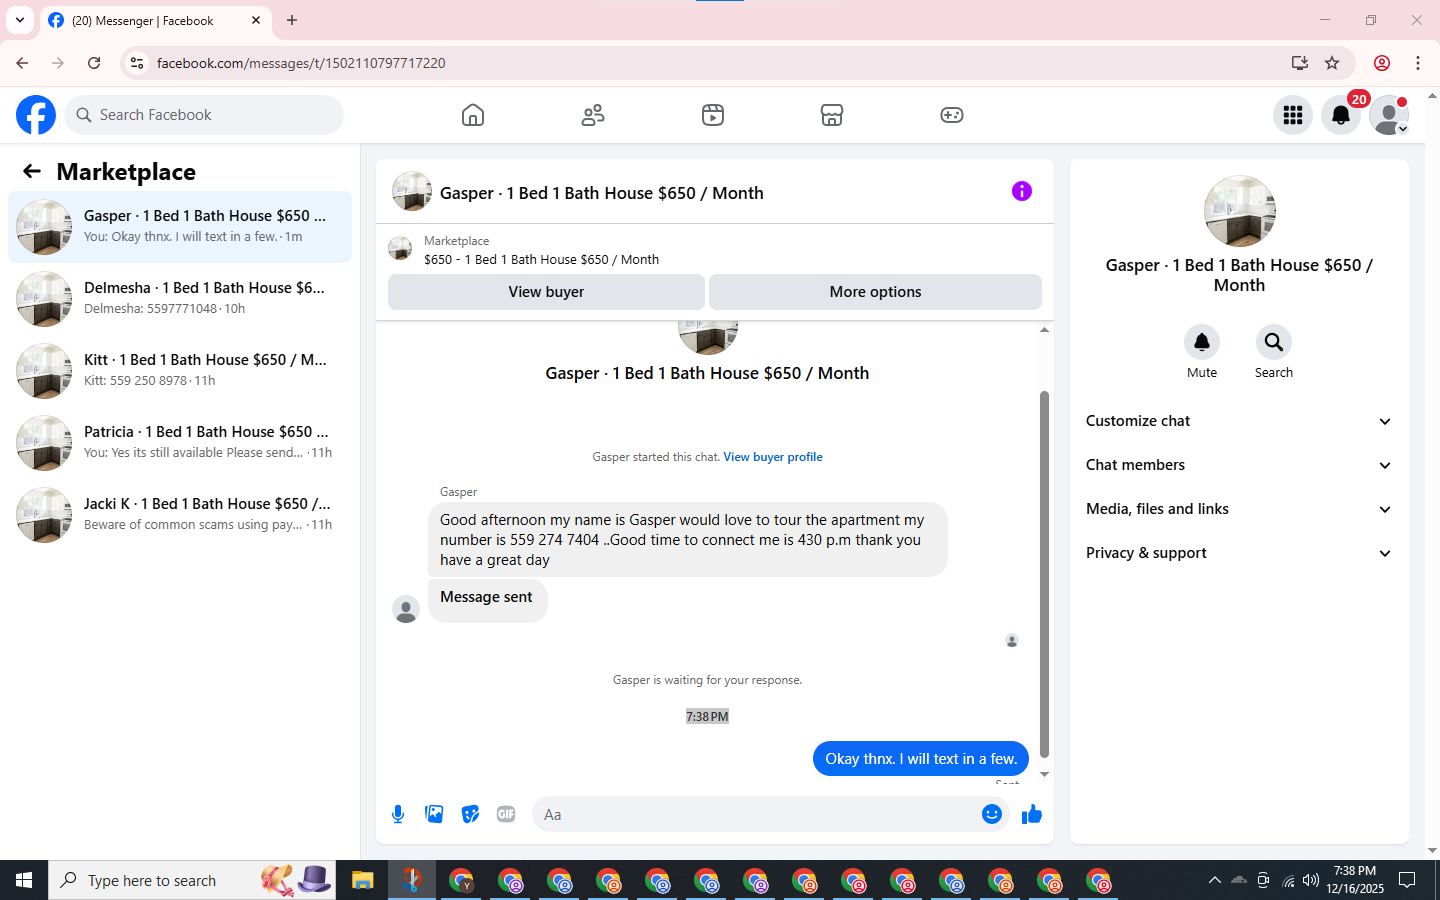This screenshot has height=900, width=1440.
Task: Open File Explorer from taskbar
Action: (362, 881)
